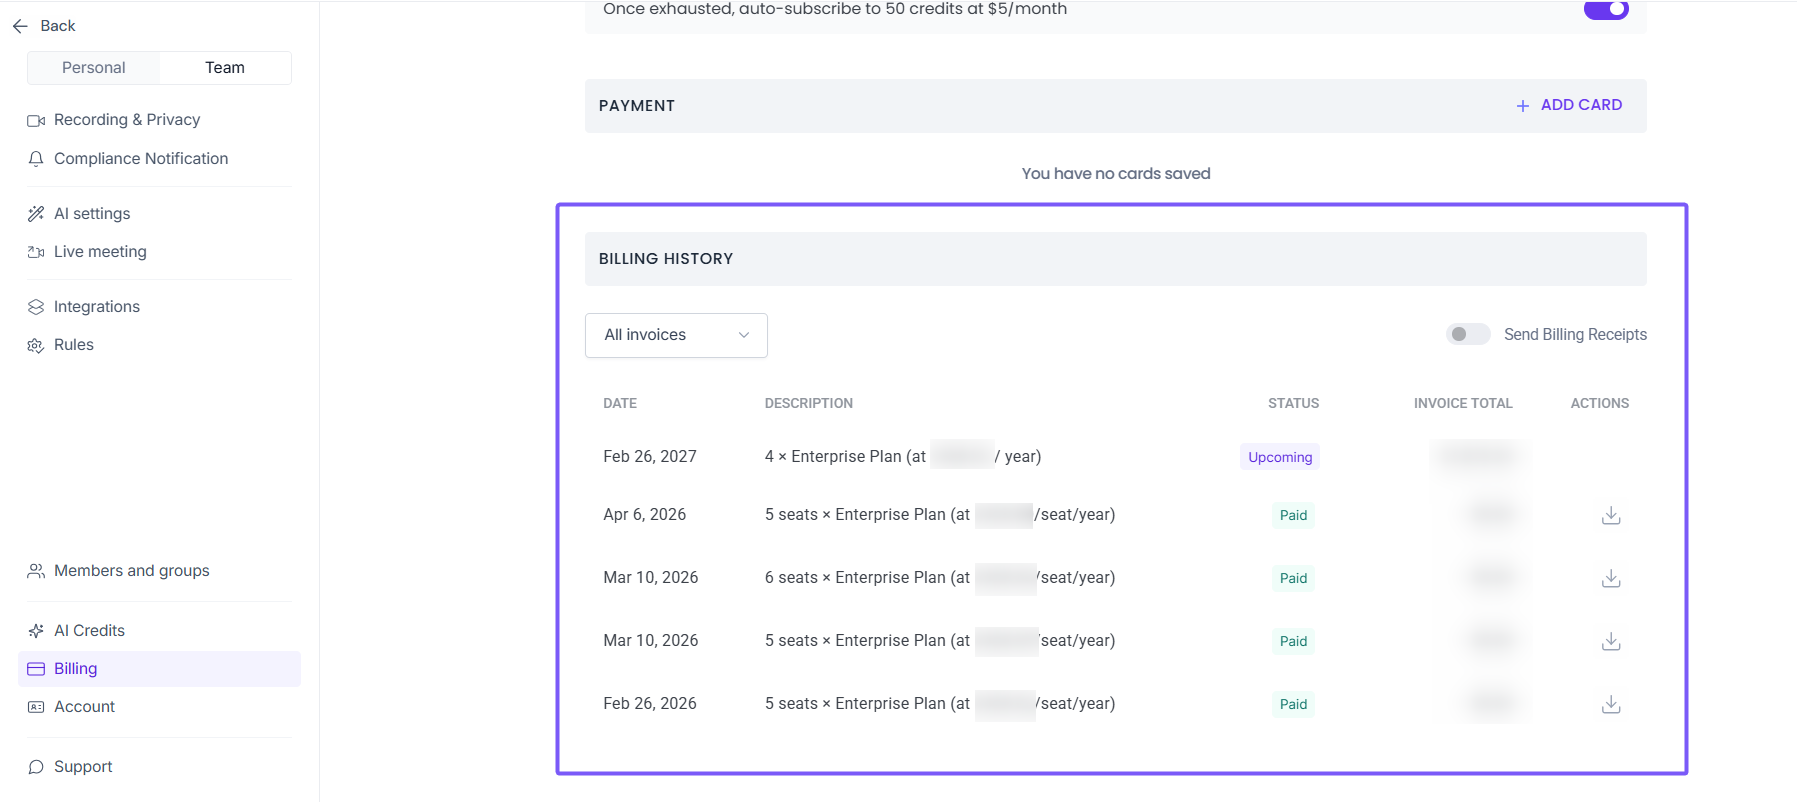Expand invoice filter using chevron arrow
This screenshot has width=1797, height=802.
point(744,335)
